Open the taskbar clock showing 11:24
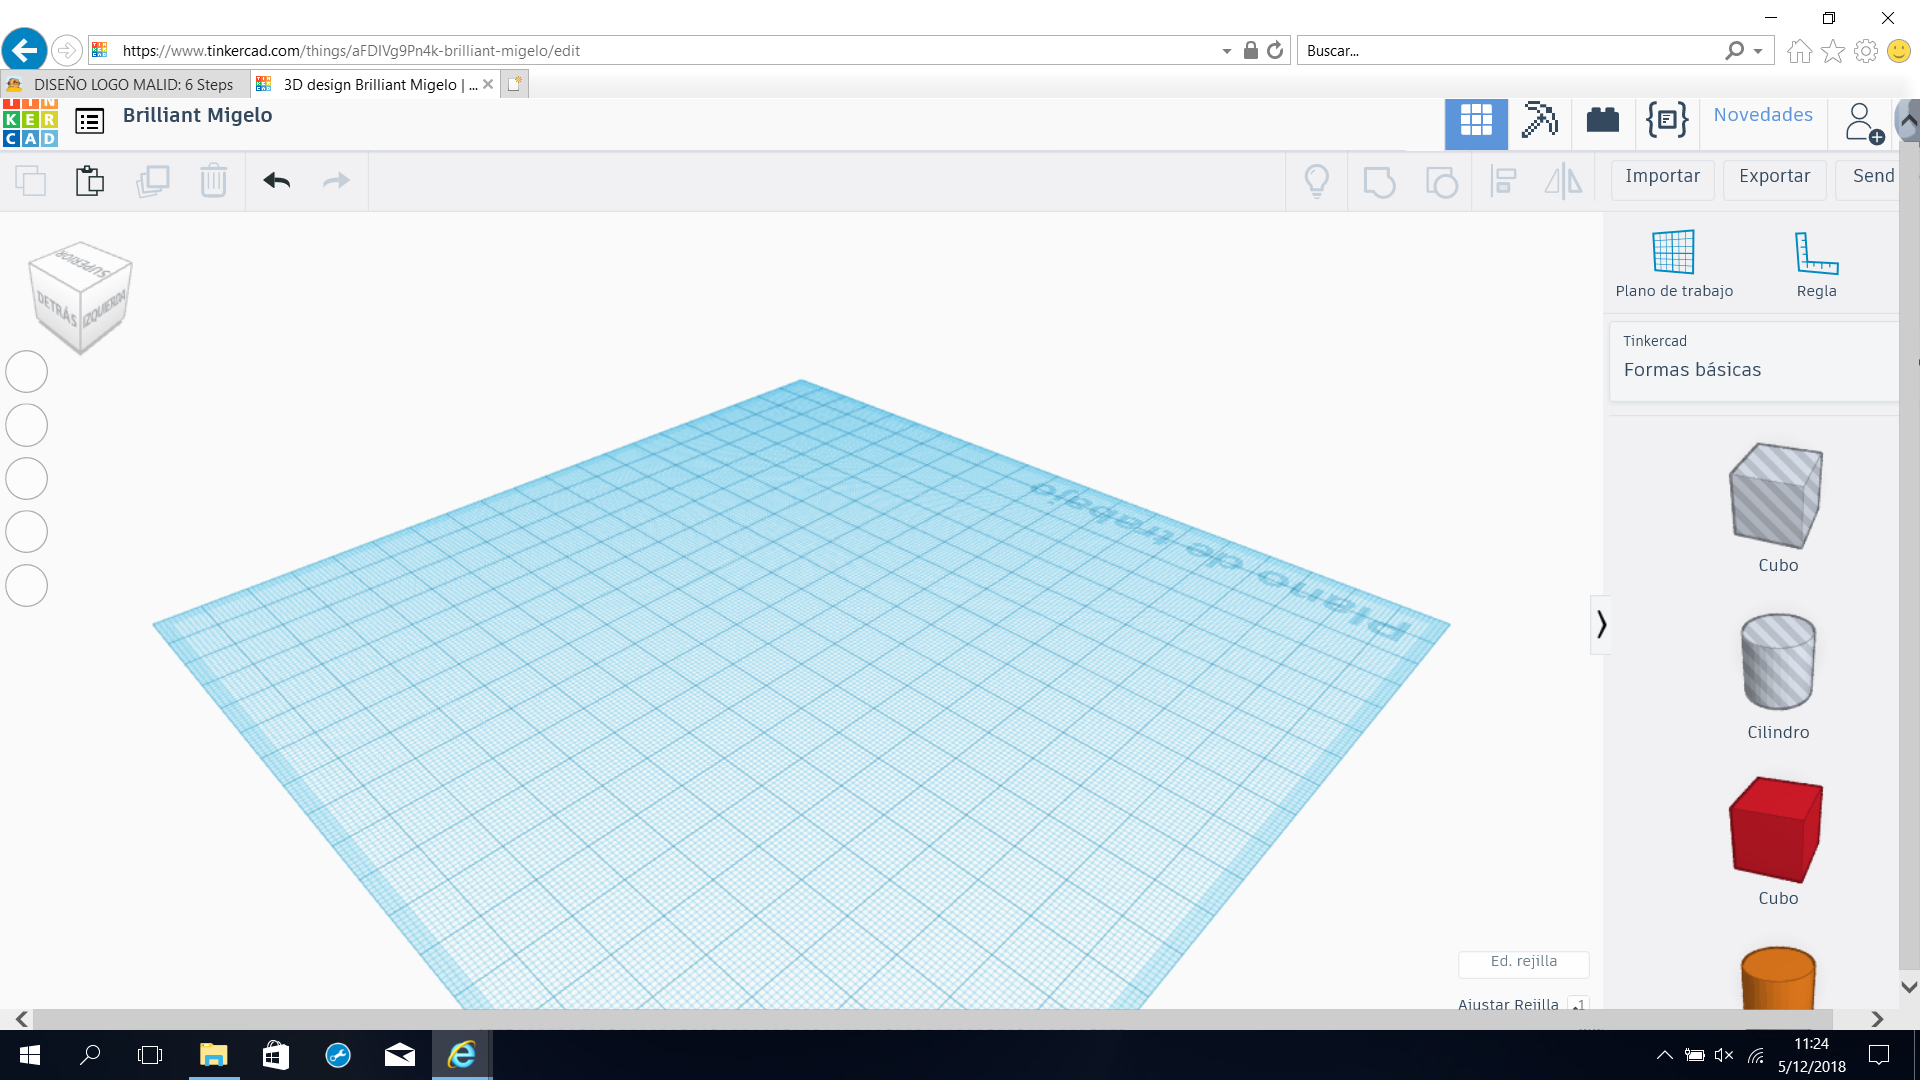This screenshot has height=1080, width=1920. click(1811, 1055)
